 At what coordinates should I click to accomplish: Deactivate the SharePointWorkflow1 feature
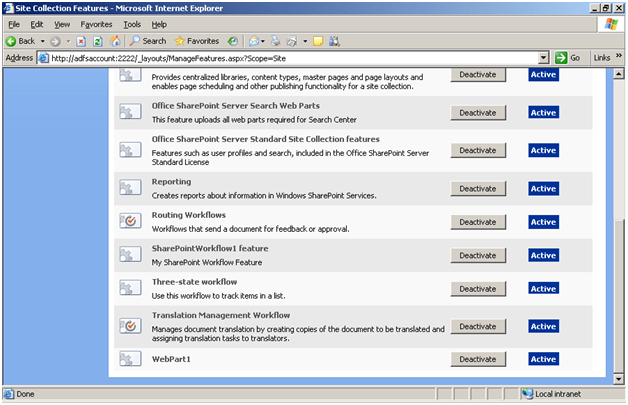(478, 255)
